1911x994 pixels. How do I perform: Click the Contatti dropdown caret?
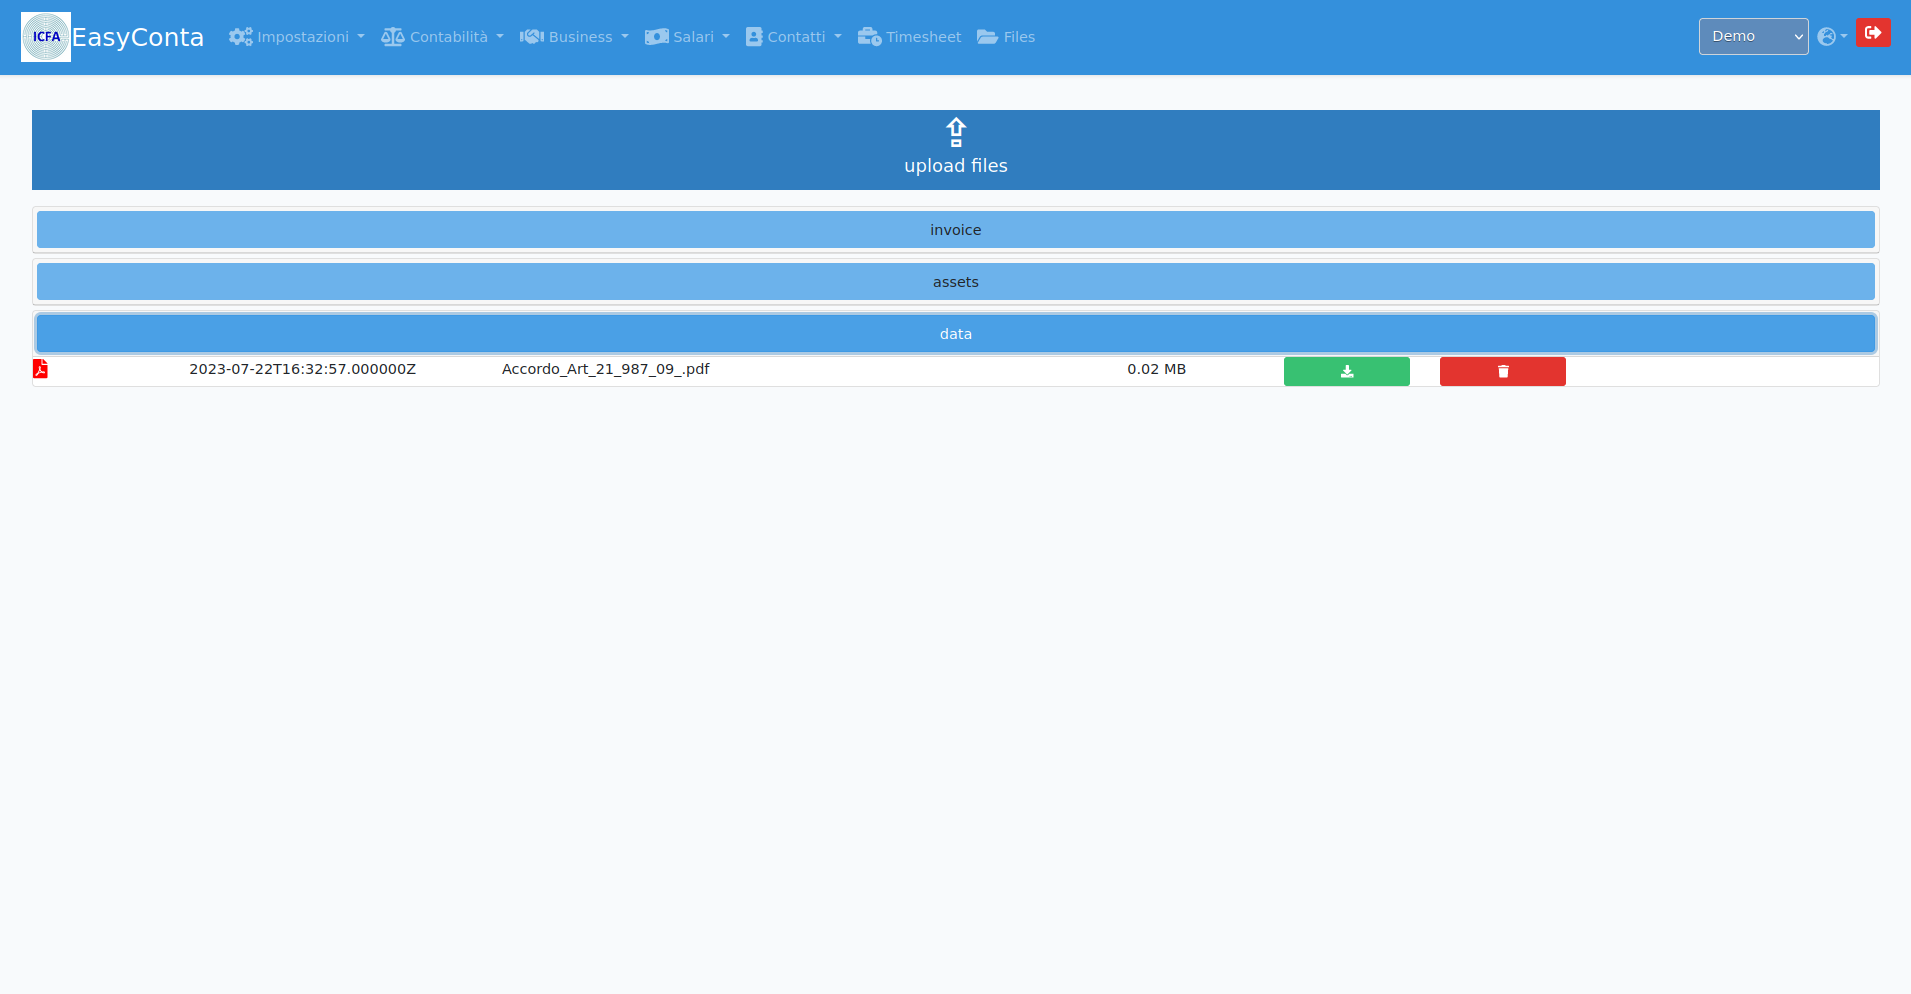[838, 37]
